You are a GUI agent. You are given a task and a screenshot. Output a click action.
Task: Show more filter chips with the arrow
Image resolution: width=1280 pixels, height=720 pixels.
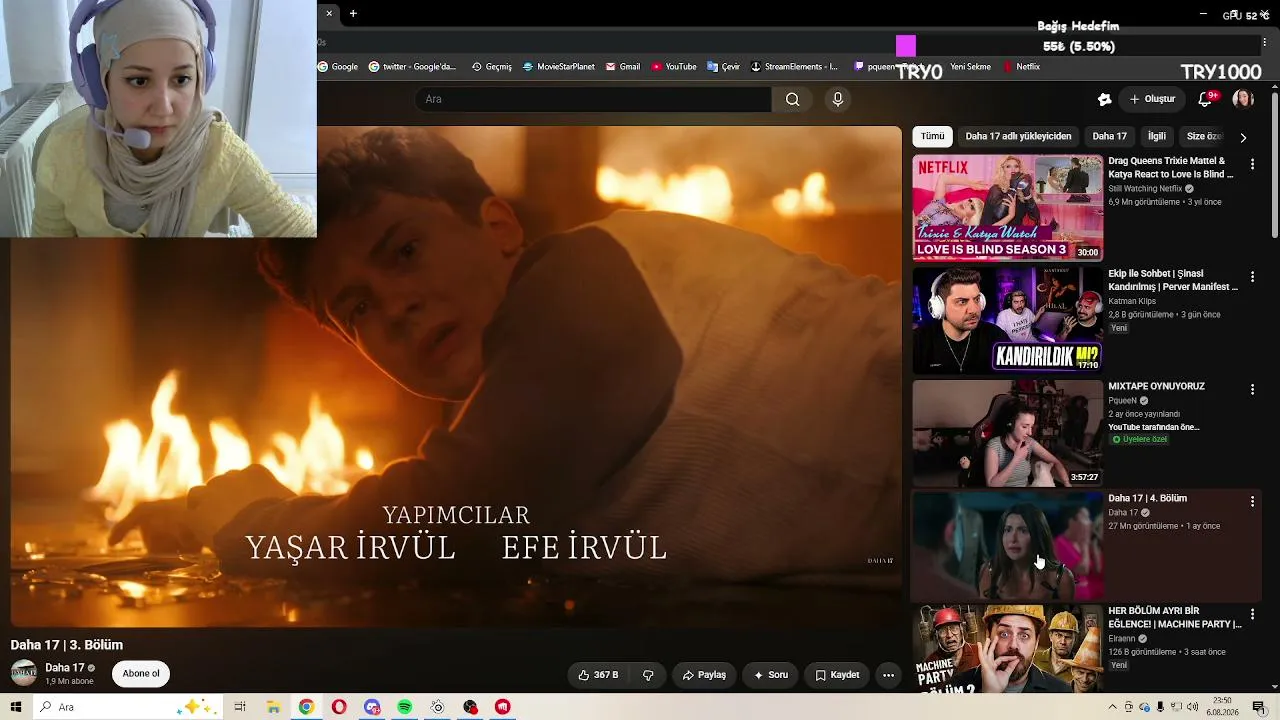click(1243, 137)
